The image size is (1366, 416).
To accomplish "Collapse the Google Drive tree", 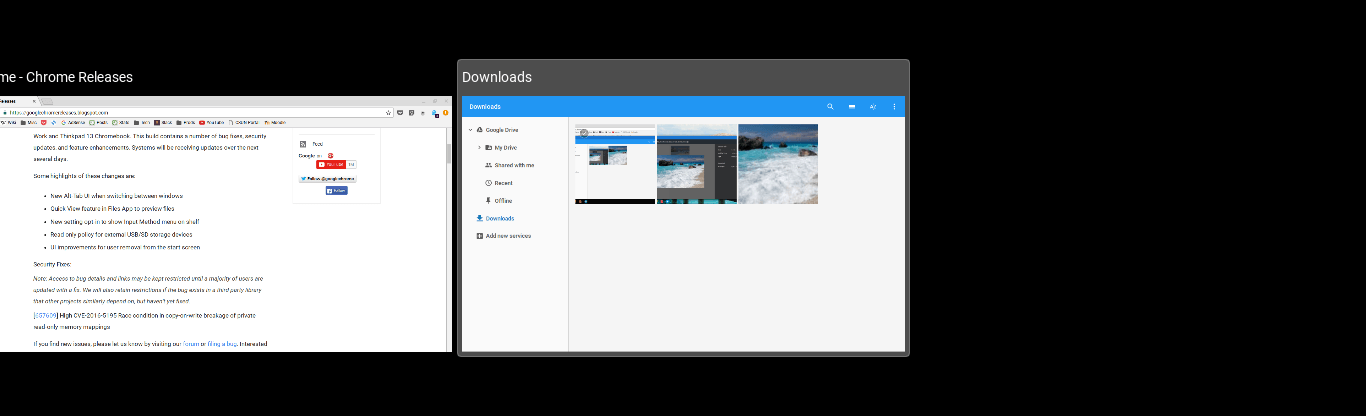I will point(469,130).
